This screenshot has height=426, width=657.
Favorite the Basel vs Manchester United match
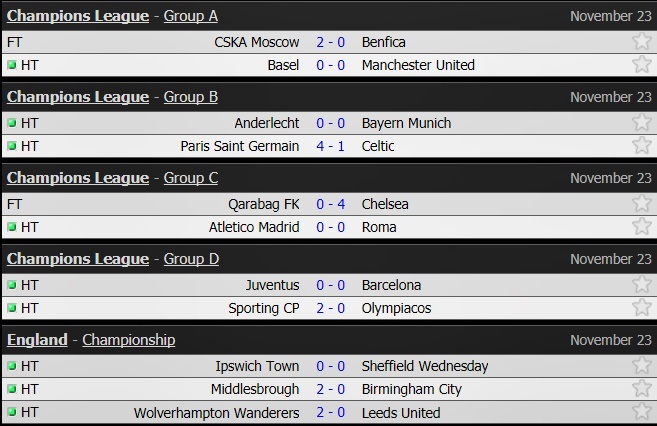(641, 65)
